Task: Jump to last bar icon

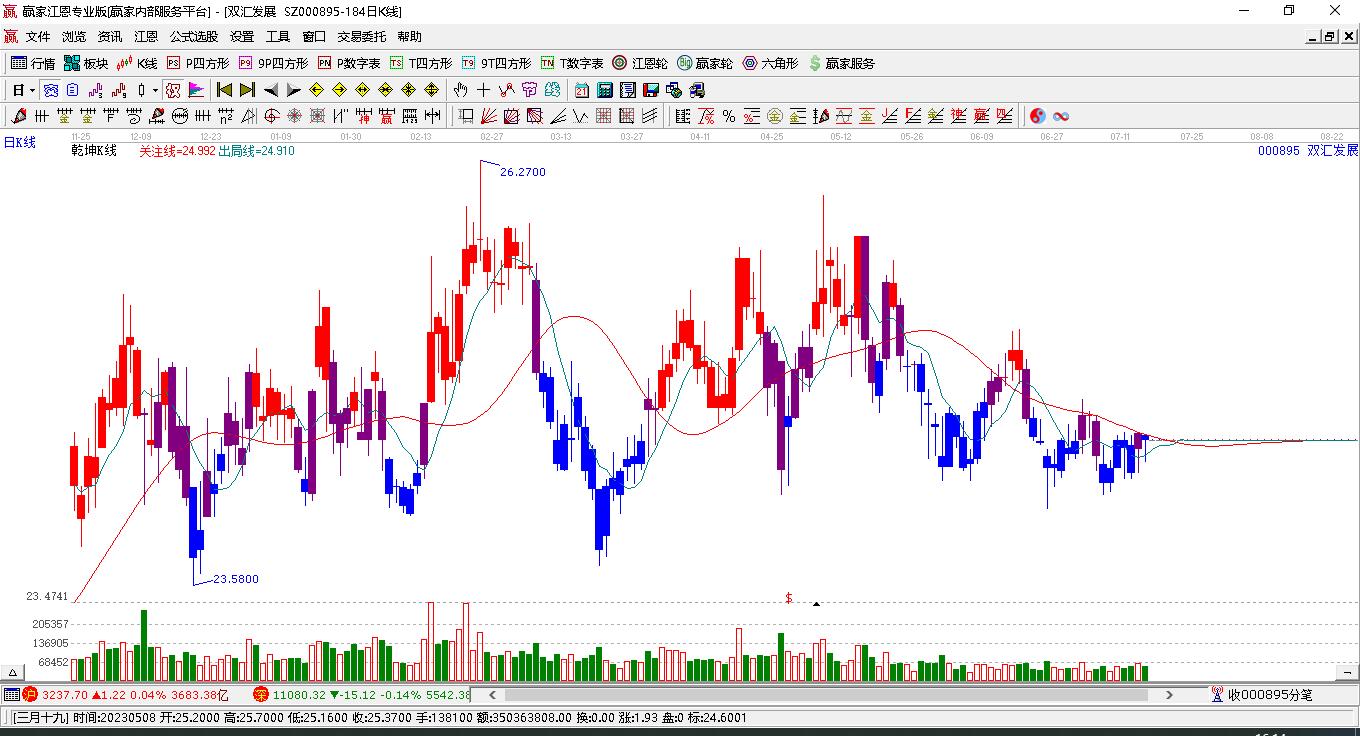Action: tap(246, 90)
